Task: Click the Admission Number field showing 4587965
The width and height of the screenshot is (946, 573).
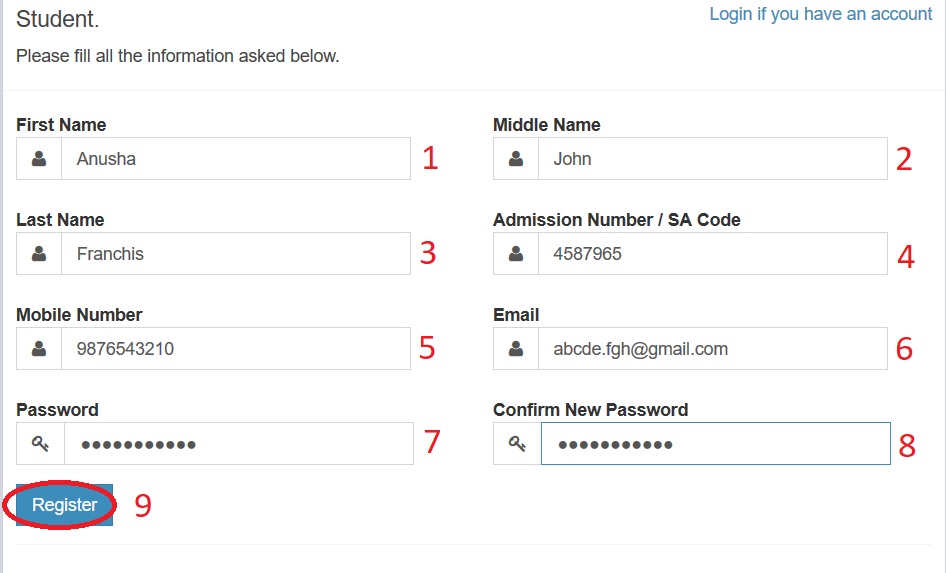Action: [712, 254]
